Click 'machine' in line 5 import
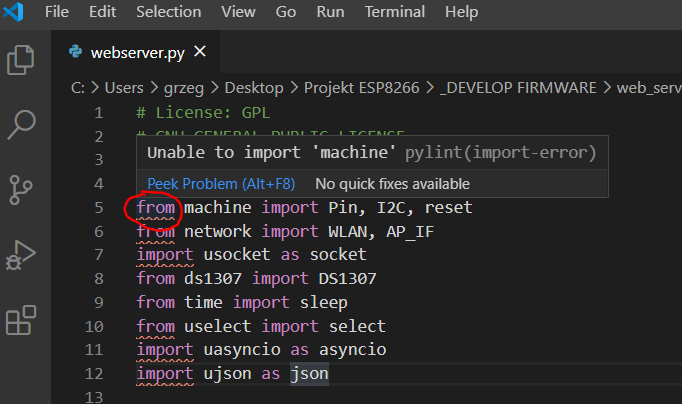The height and width of the screenshot is (404, 682). (x=217, y=207)
